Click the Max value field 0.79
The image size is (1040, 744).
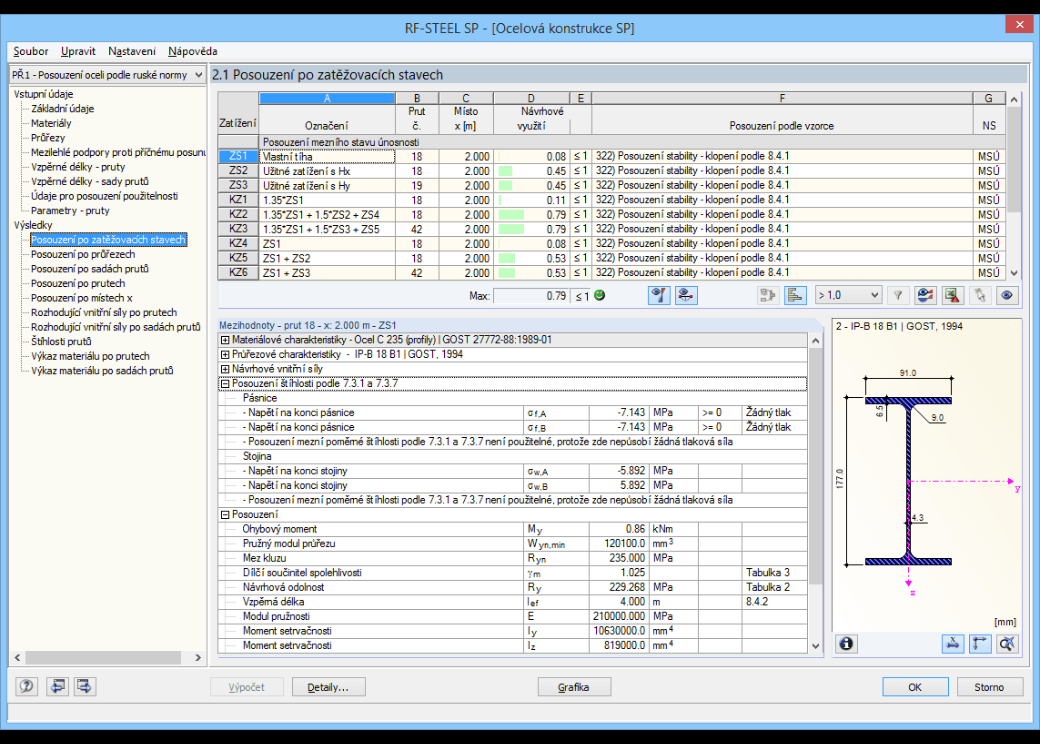[x=531, y=296]
